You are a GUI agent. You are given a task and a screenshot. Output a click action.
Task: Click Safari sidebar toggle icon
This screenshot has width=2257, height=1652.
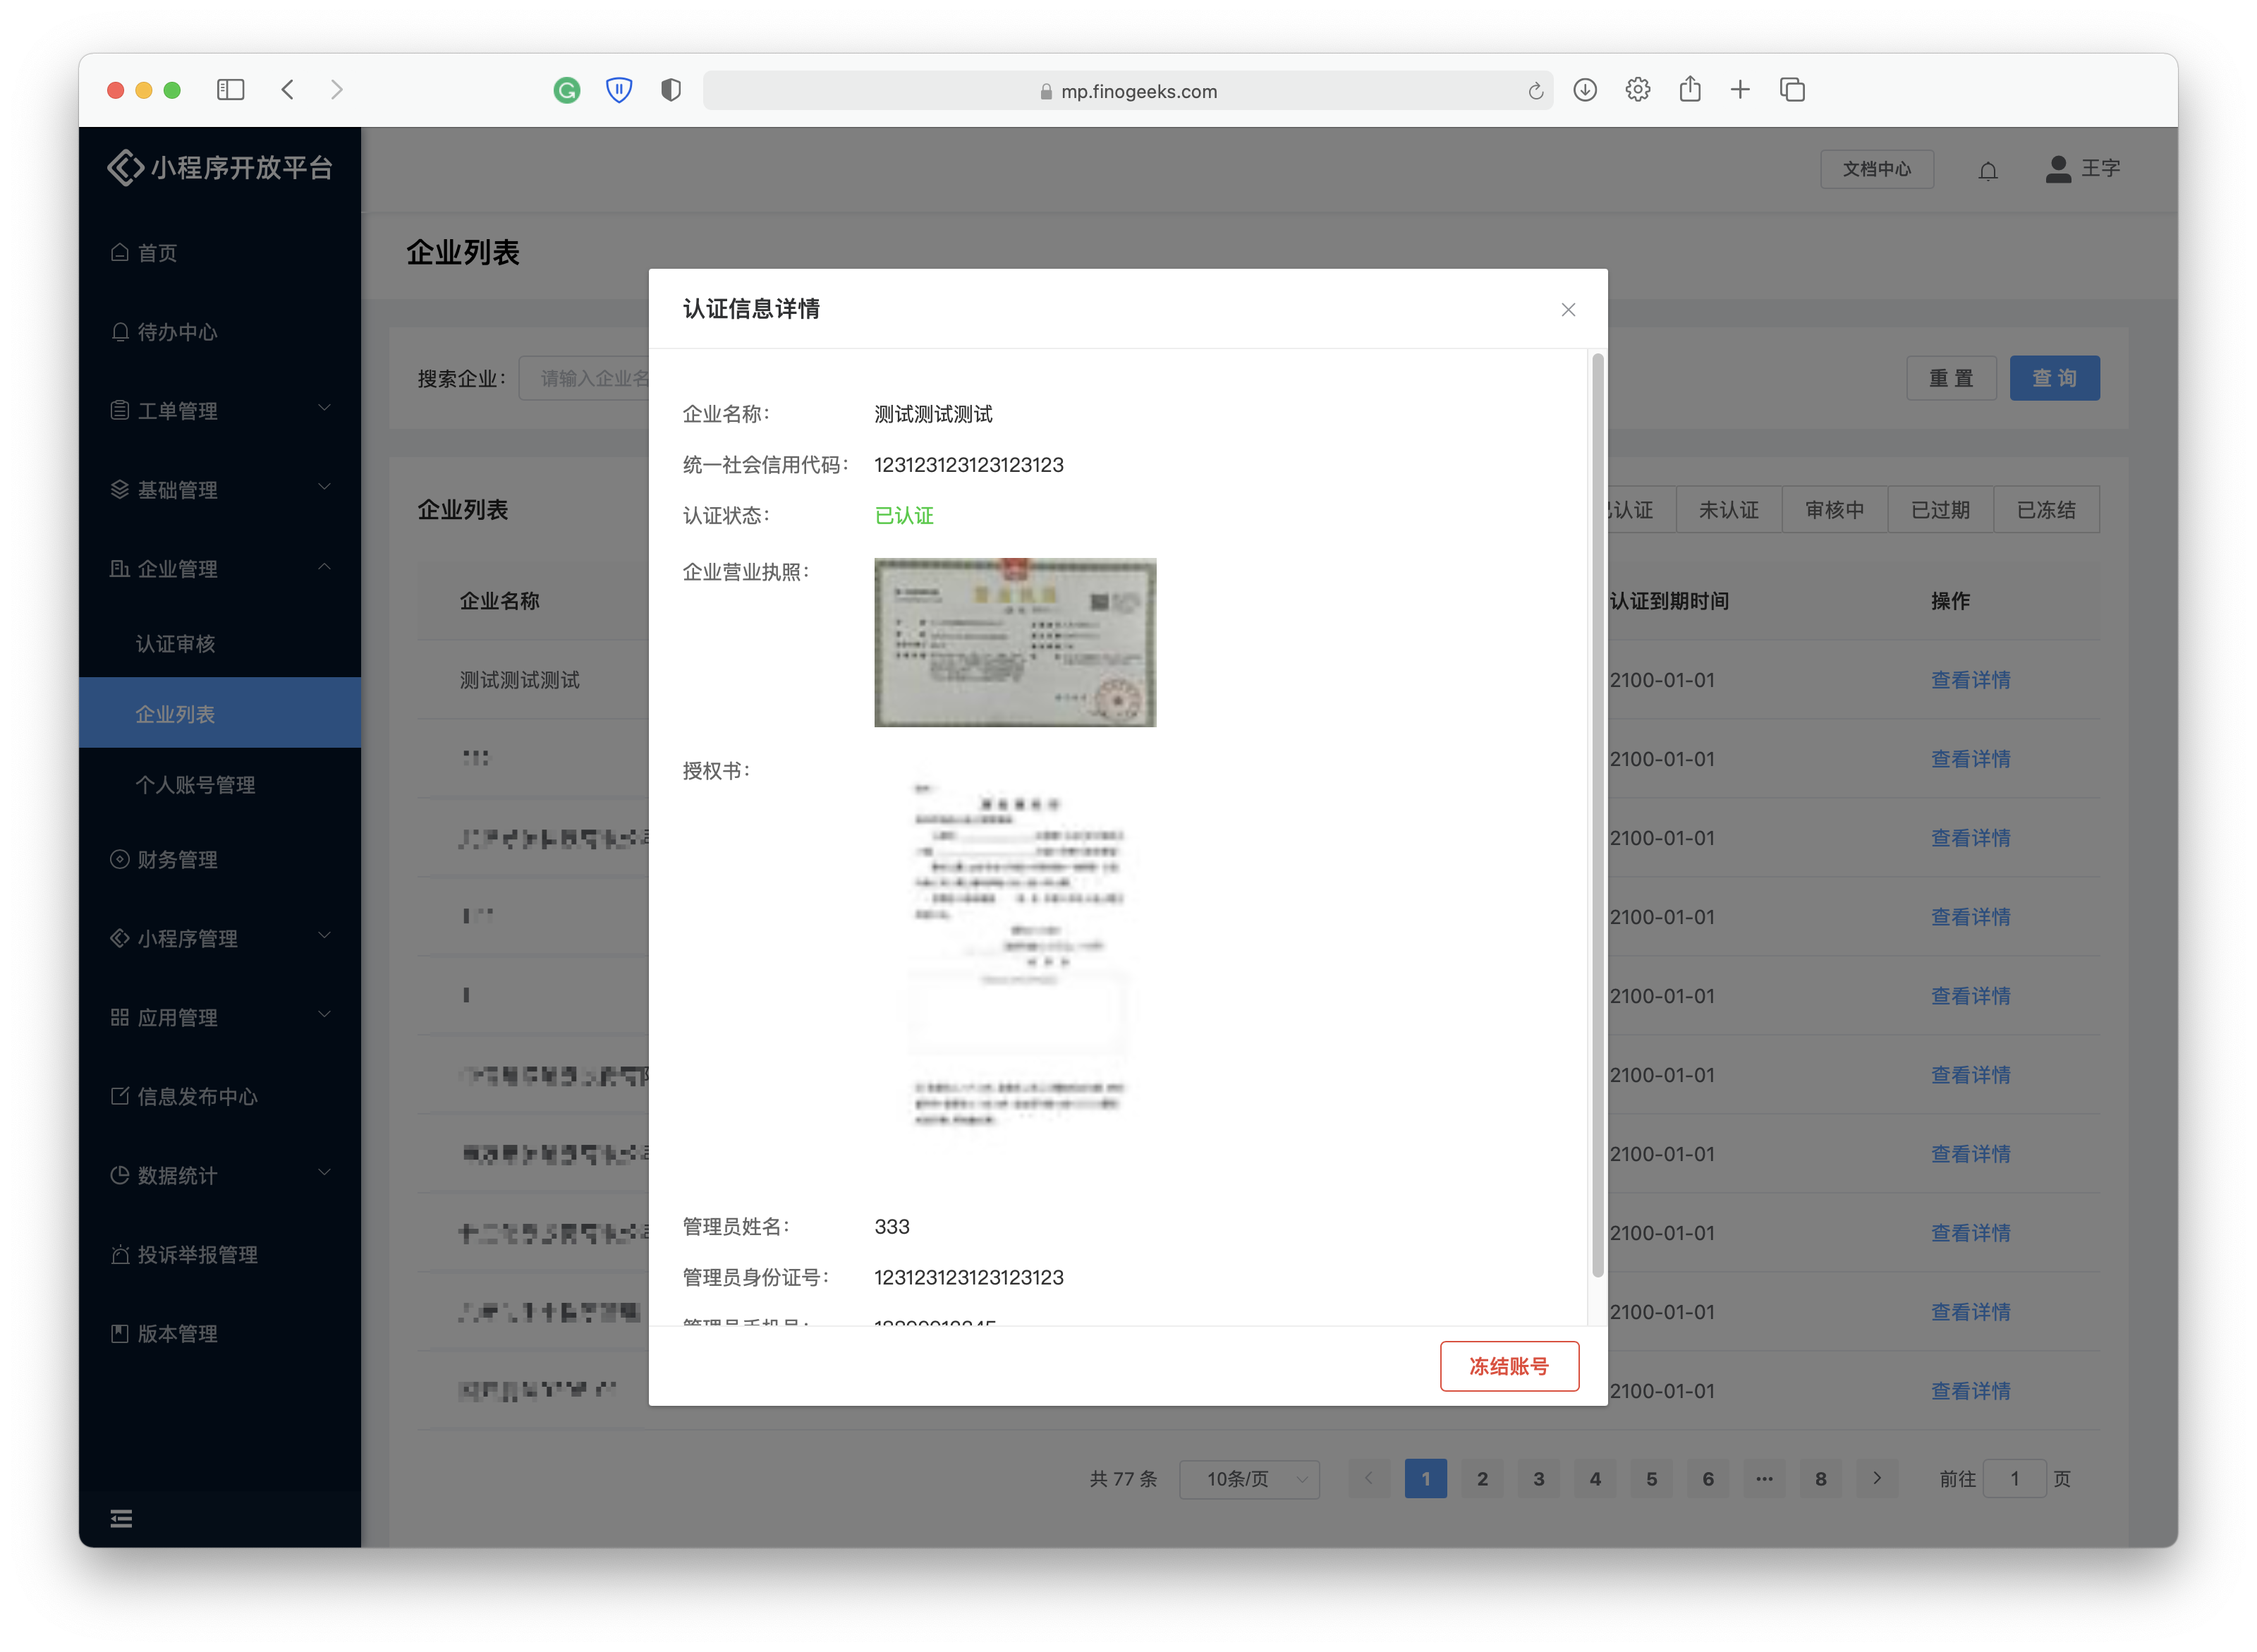click(x=230, y=90)
